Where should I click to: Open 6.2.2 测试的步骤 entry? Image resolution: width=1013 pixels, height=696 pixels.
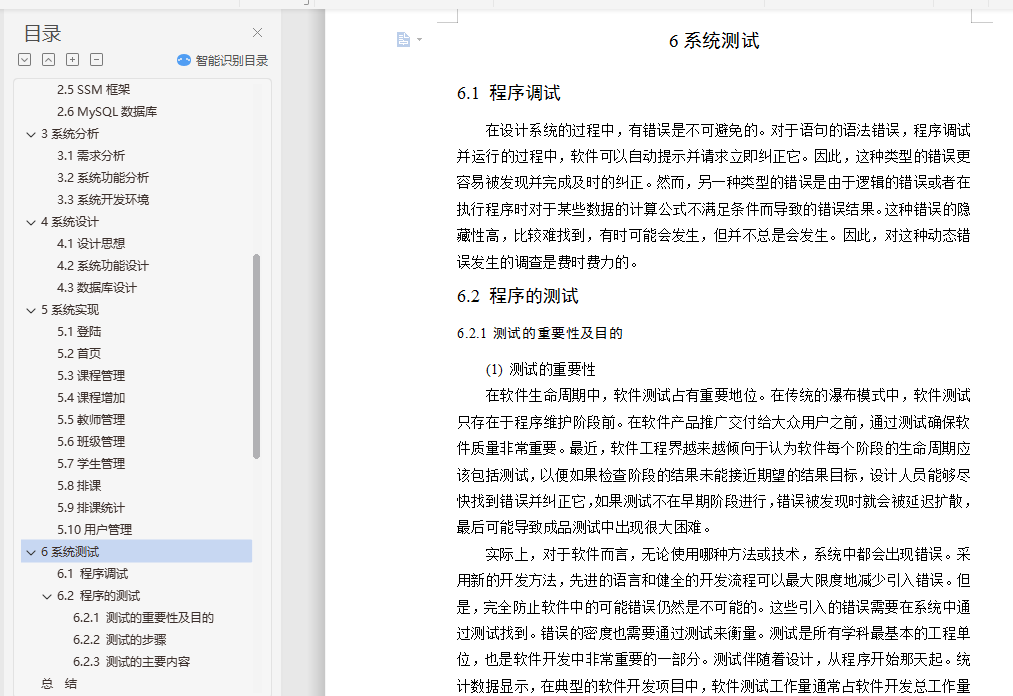click(120, 639)
